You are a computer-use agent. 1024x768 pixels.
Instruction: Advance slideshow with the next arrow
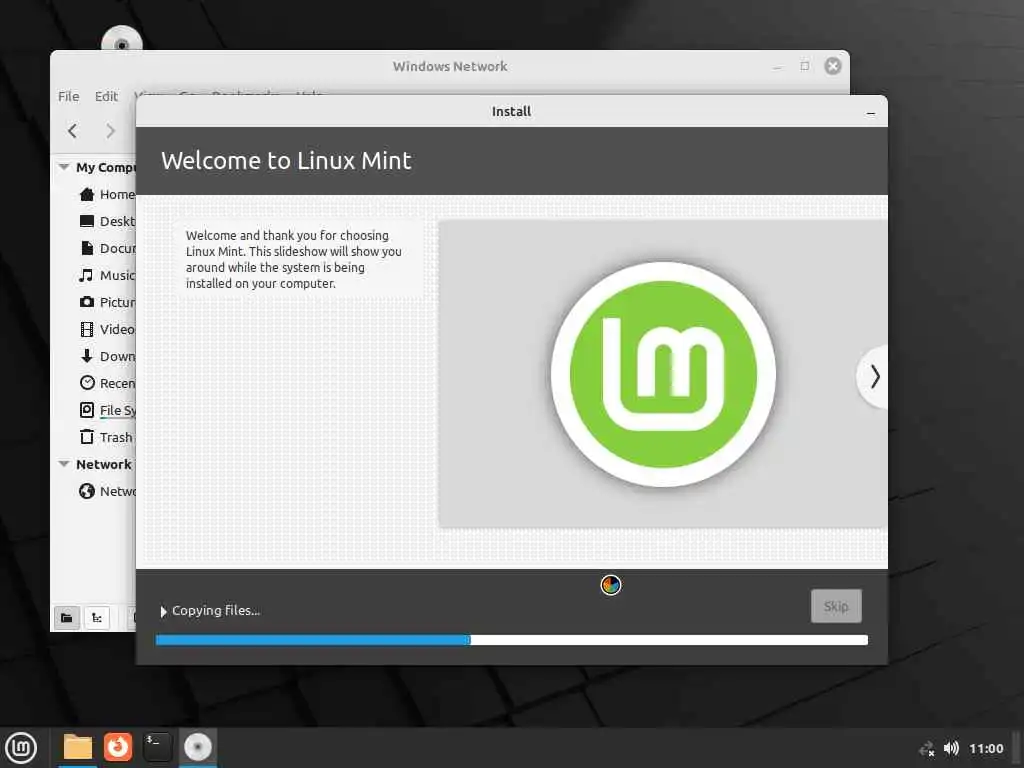point(874,377)
